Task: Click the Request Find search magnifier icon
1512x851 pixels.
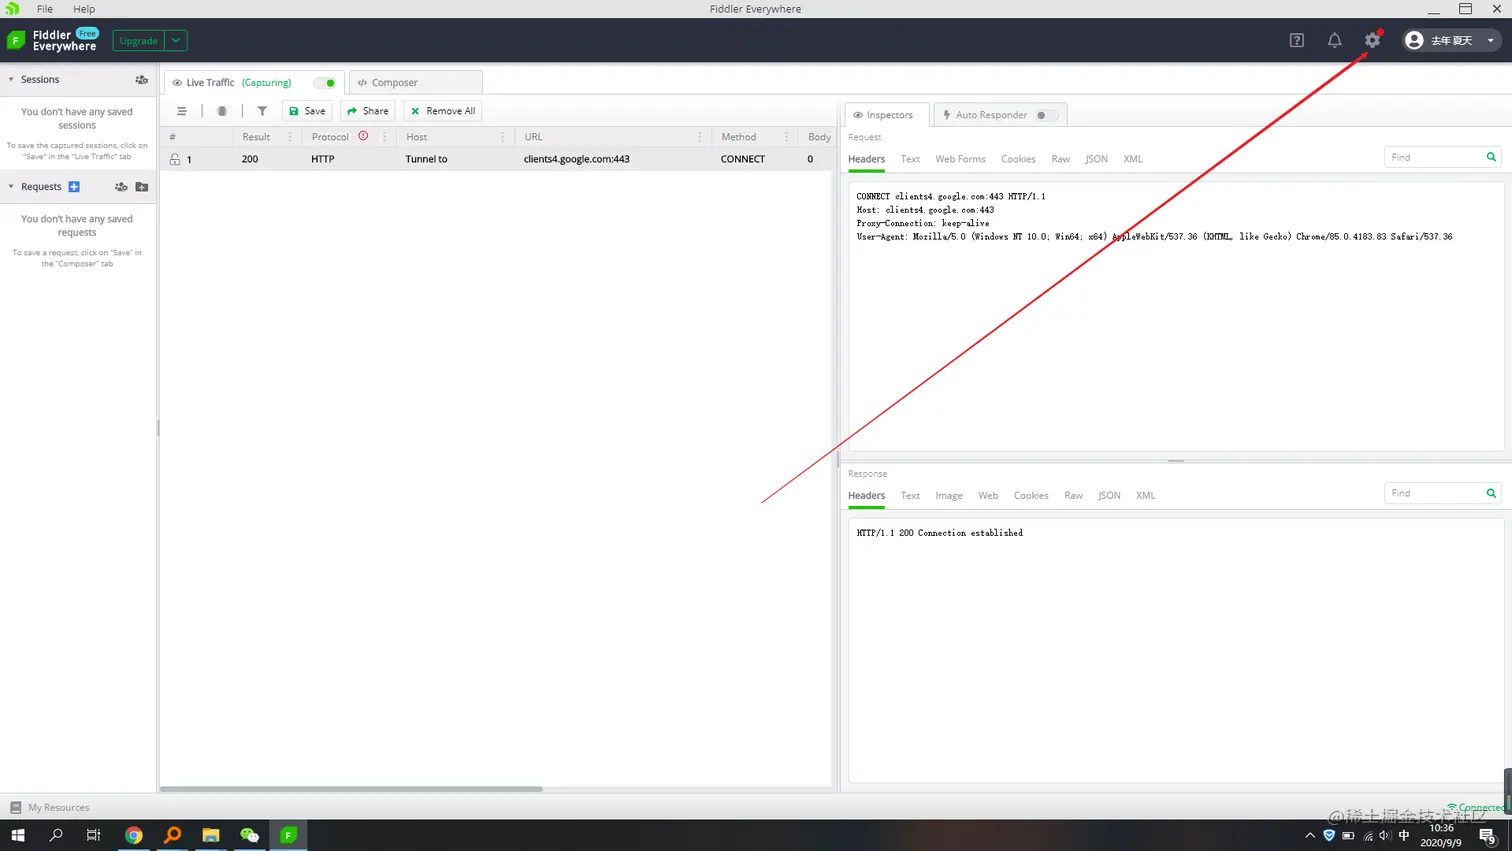Action: 1491,157
